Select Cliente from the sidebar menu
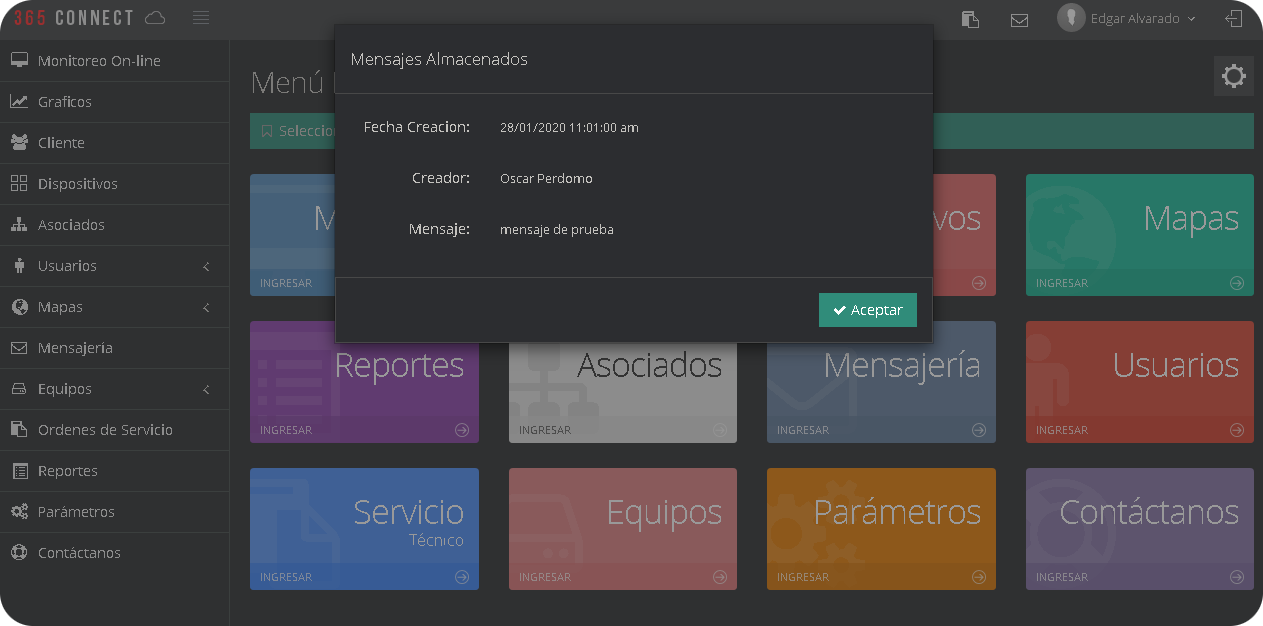 tap(60, 142)
